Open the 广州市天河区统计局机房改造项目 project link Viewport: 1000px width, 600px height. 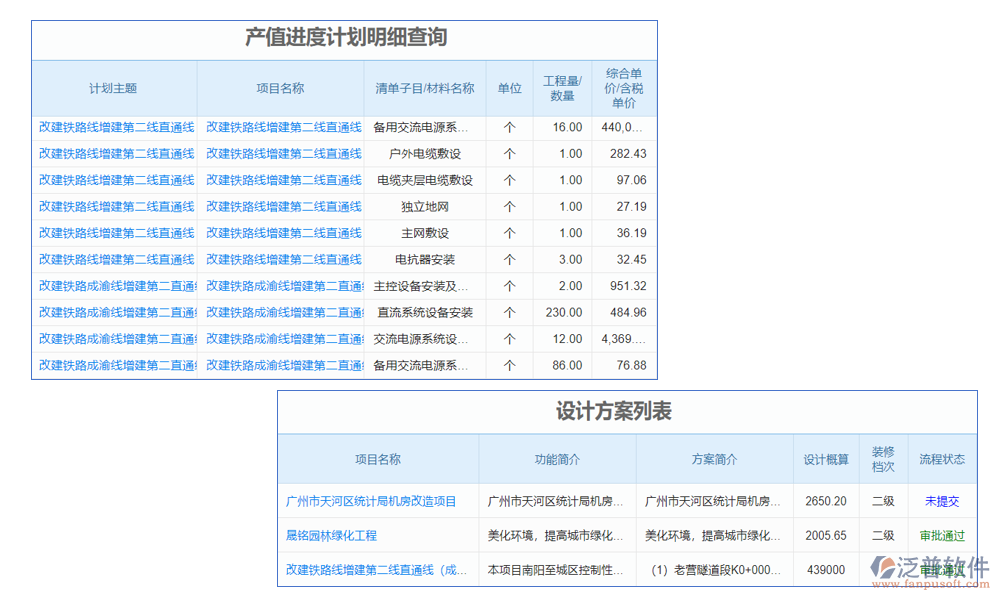[x=372, y=501]
